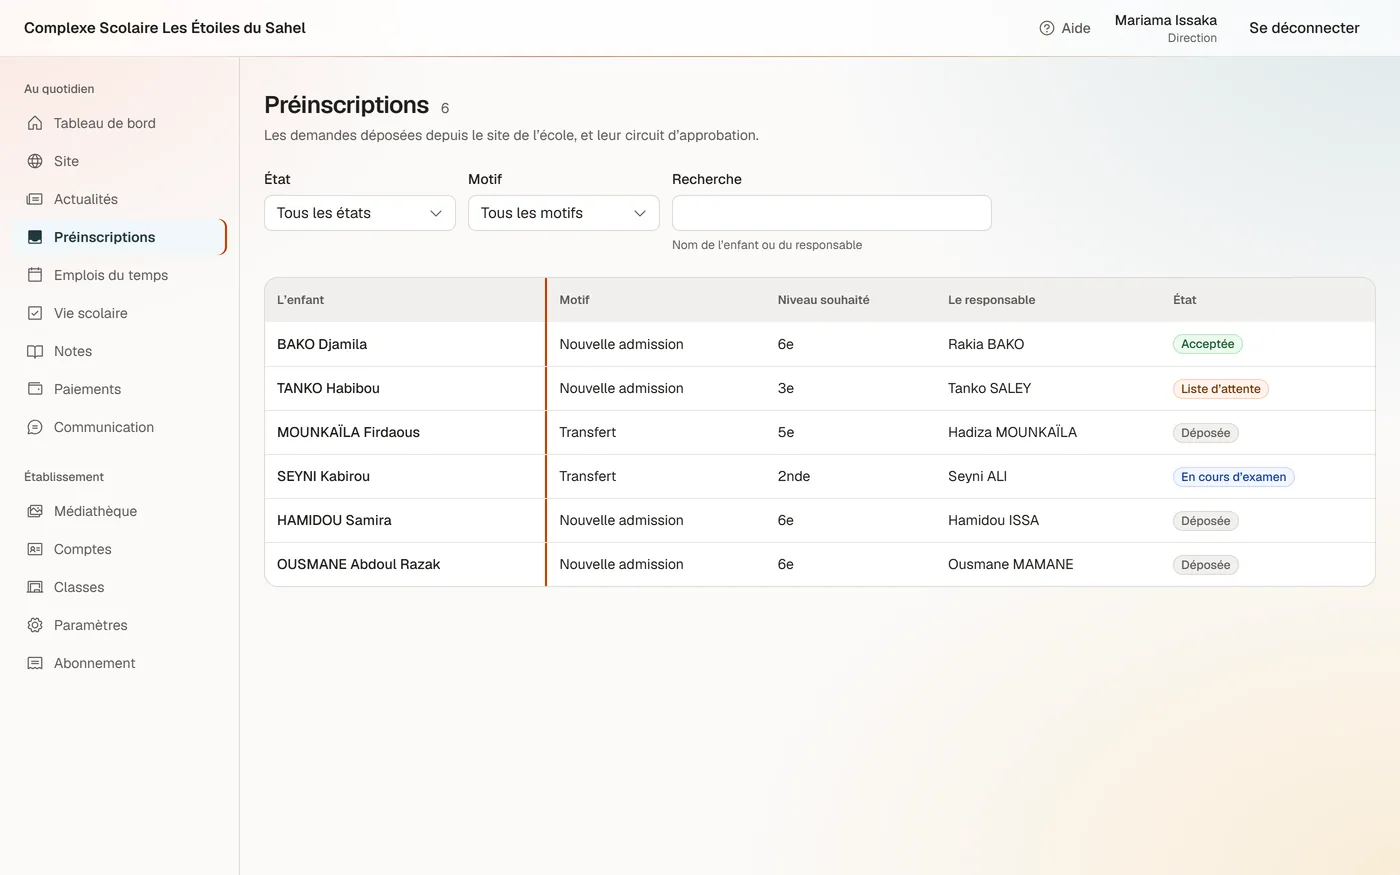Viewport: 1400px width, 875px height.
Task: Click the Liste d'attente status badge
Action: [x=1221, y=389]
